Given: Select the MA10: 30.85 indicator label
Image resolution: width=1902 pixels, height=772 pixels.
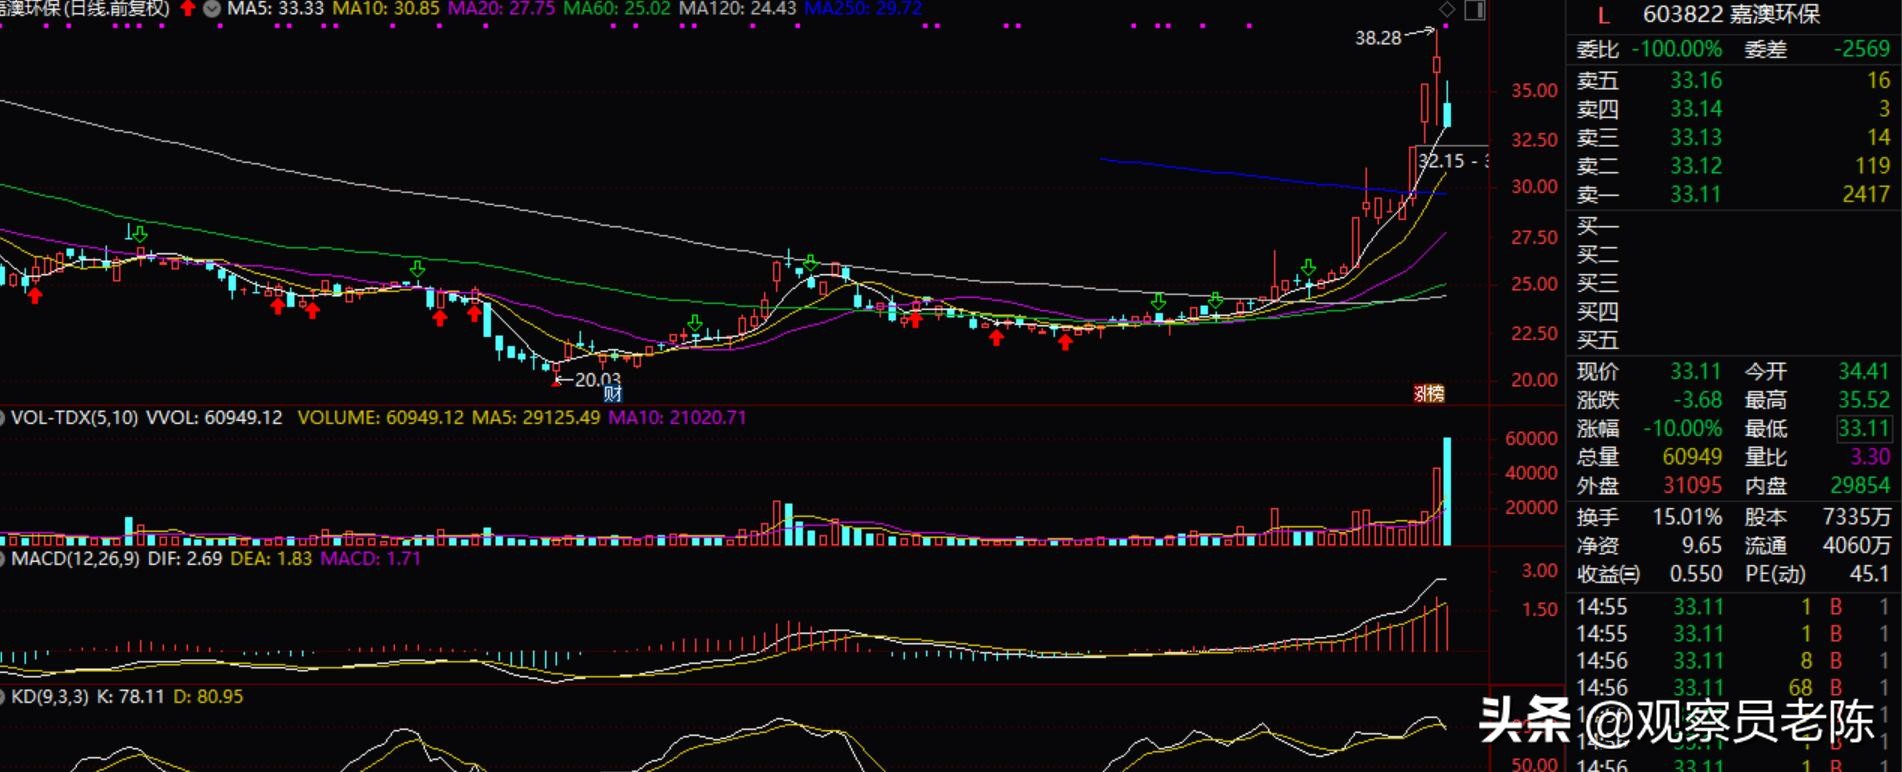Looking at the screenshot, I should click(385, 9).
